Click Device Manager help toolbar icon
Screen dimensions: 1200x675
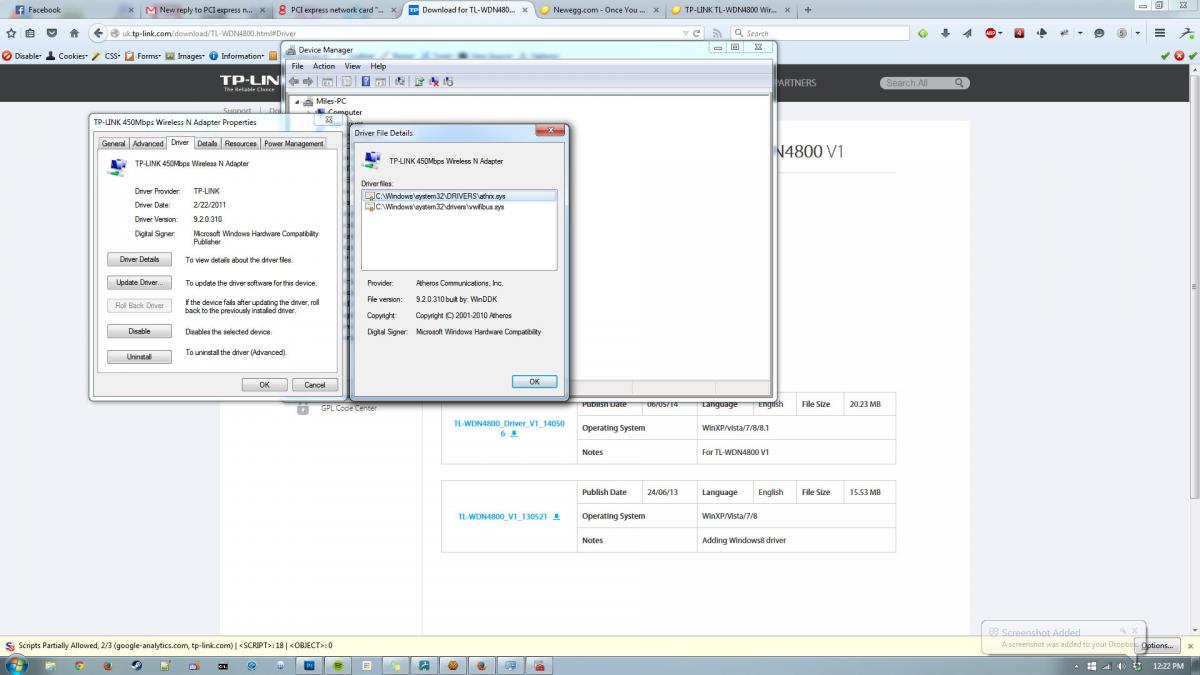366,81
